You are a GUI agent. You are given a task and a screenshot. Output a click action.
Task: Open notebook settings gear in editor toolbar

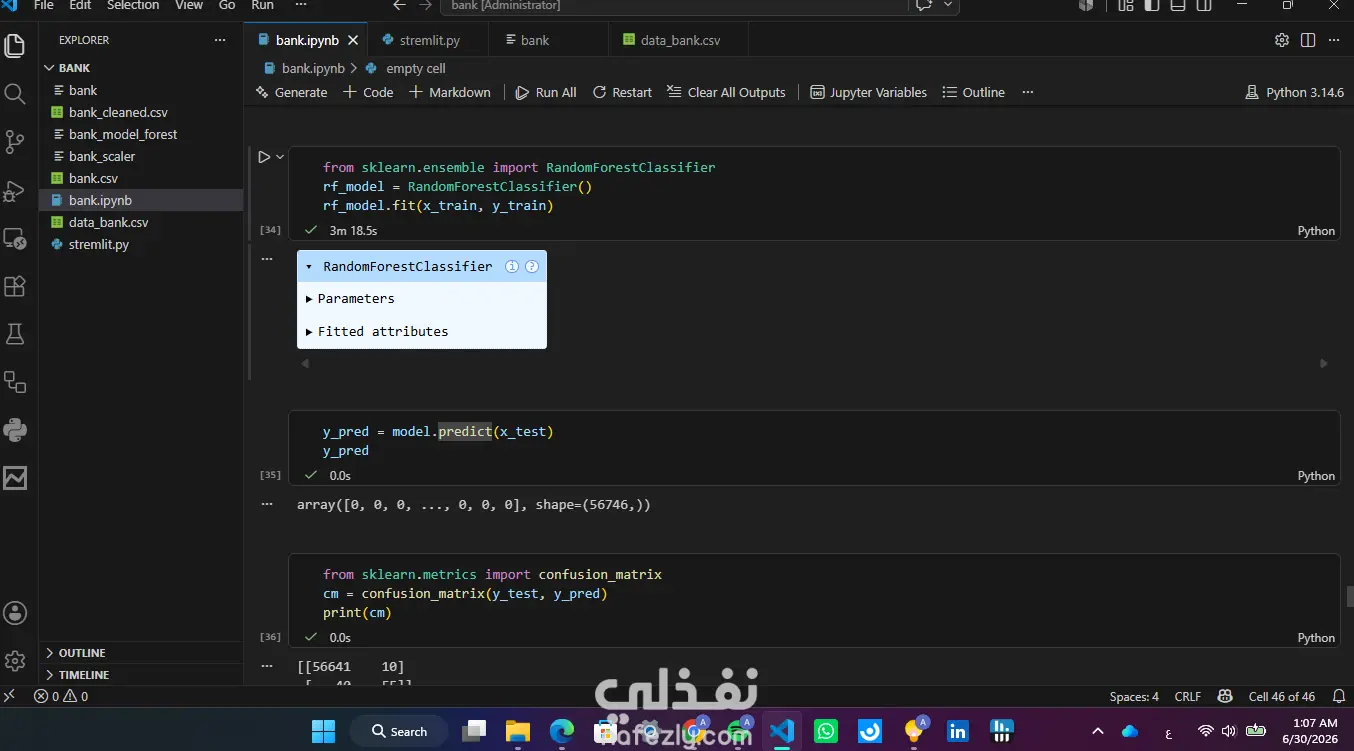[x=1282, y=40]
